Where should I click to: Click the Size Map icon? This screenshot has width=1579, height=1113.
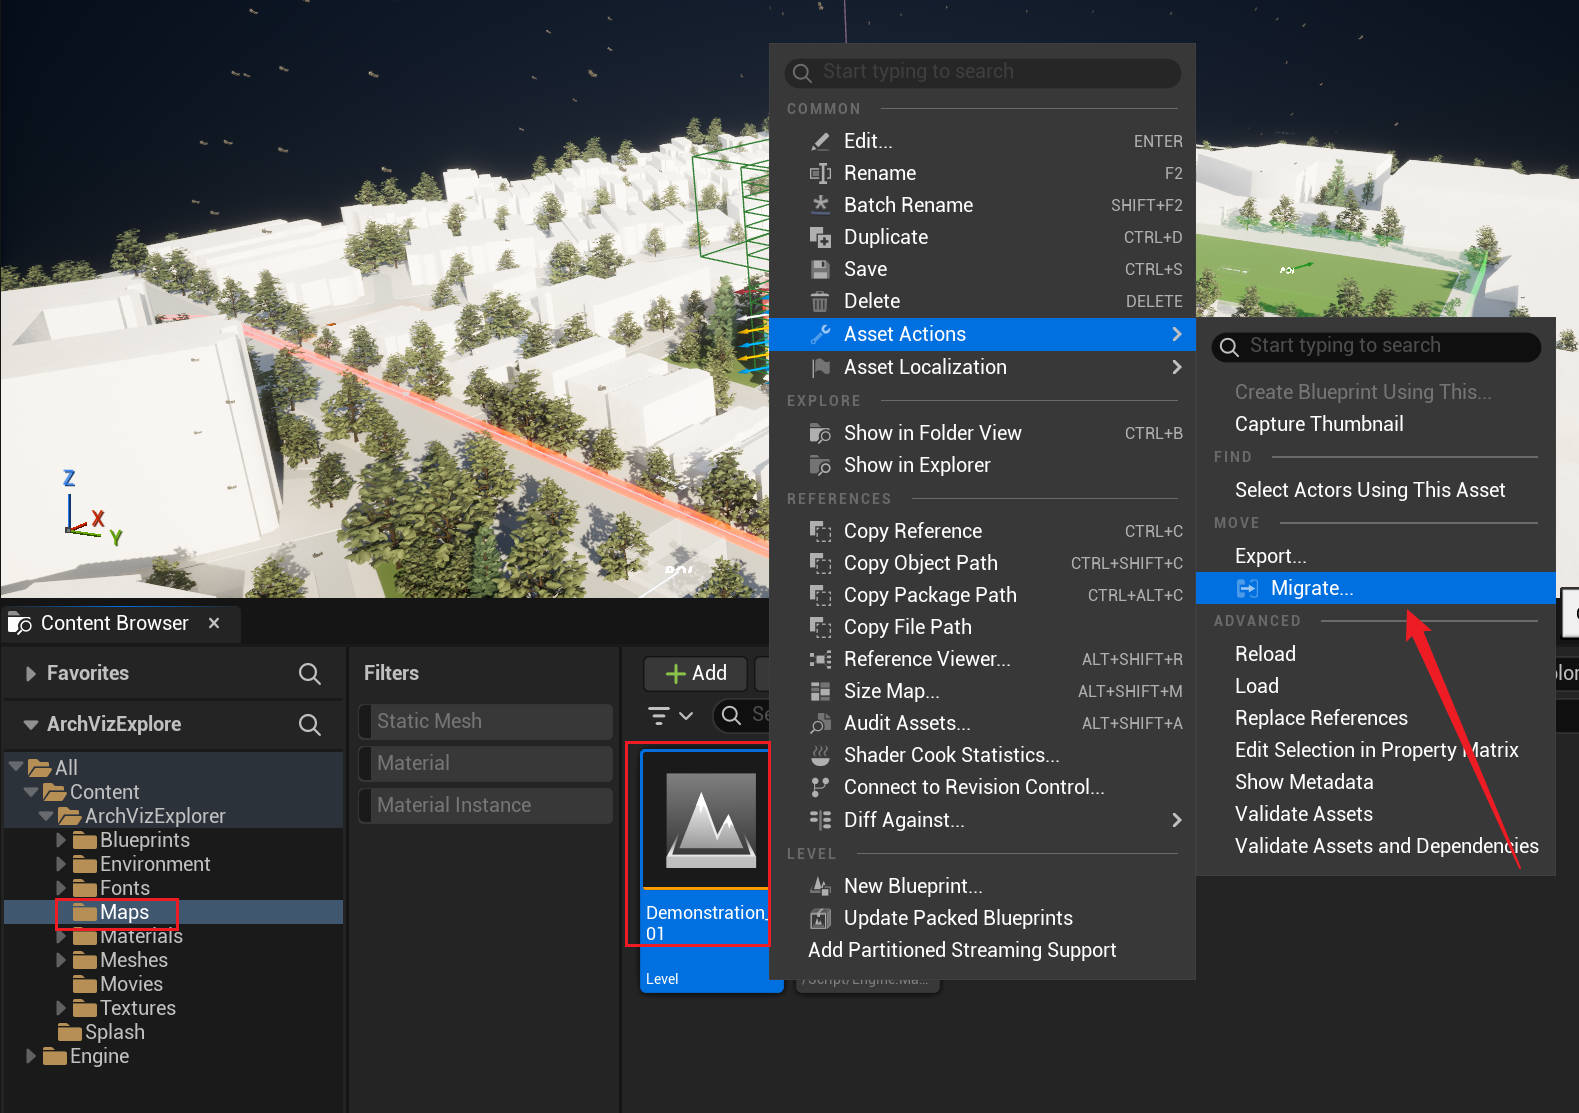(x=820, y=691)
